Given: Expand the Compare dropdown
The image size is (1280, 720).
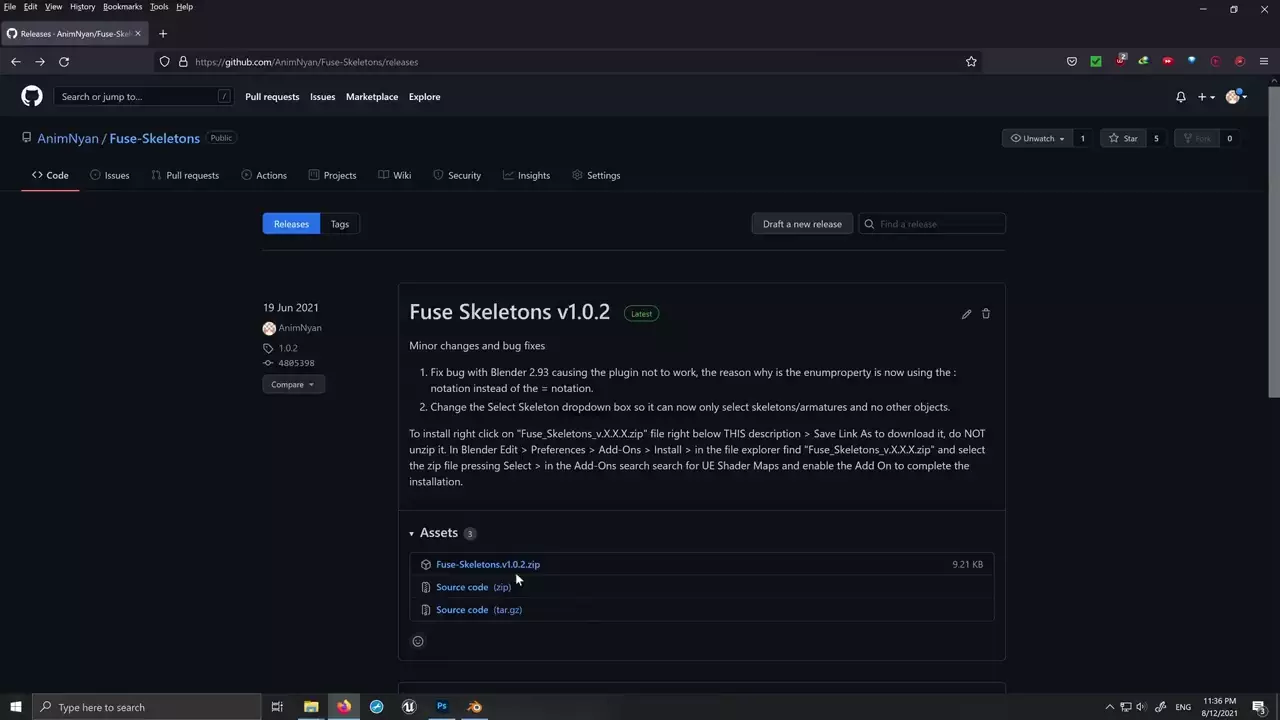Looking at the screenshot, I should [x=293, y=385].
